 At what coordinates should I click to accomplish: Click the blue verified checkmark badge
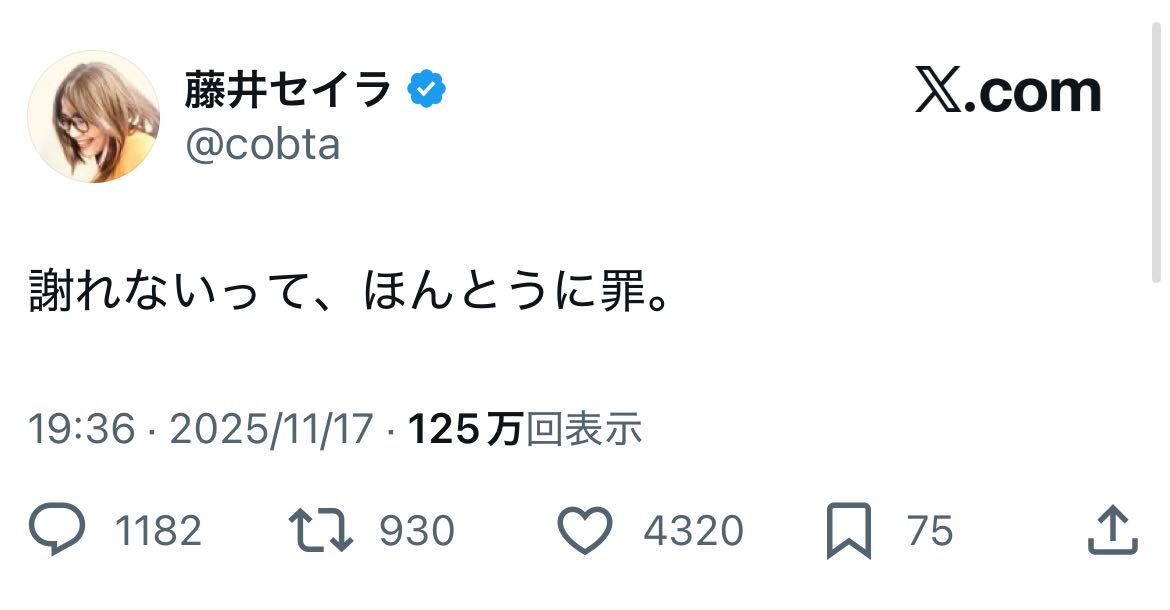pos(426,91)
